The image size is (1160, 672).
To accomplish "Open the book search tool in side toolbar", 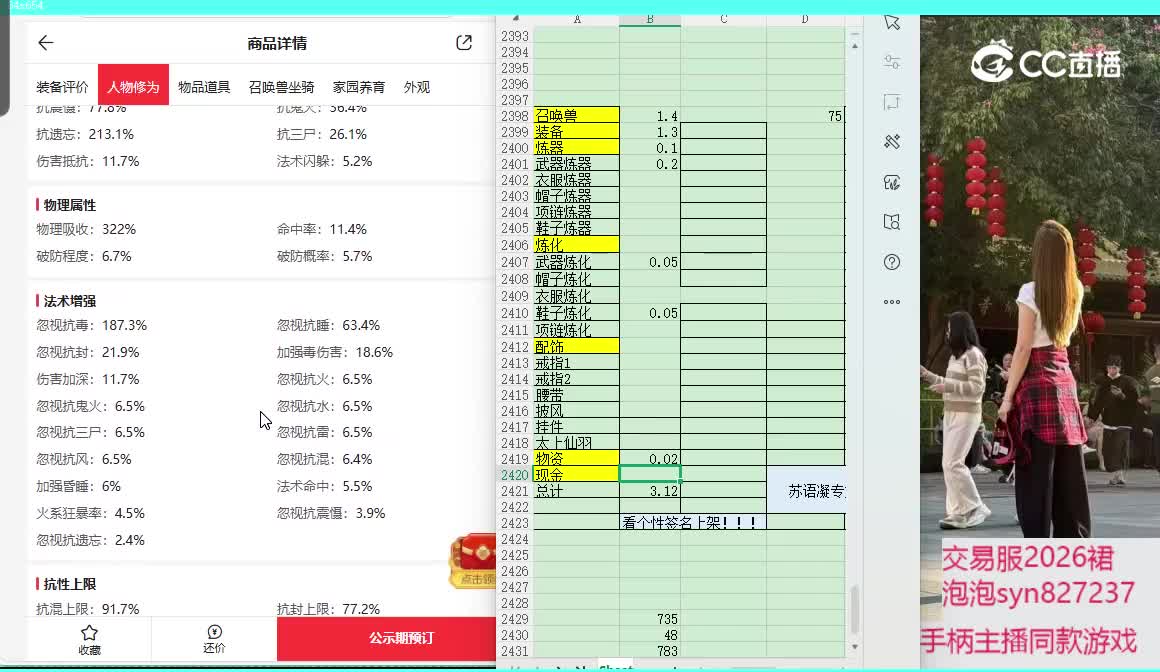I will pos(892,222).
